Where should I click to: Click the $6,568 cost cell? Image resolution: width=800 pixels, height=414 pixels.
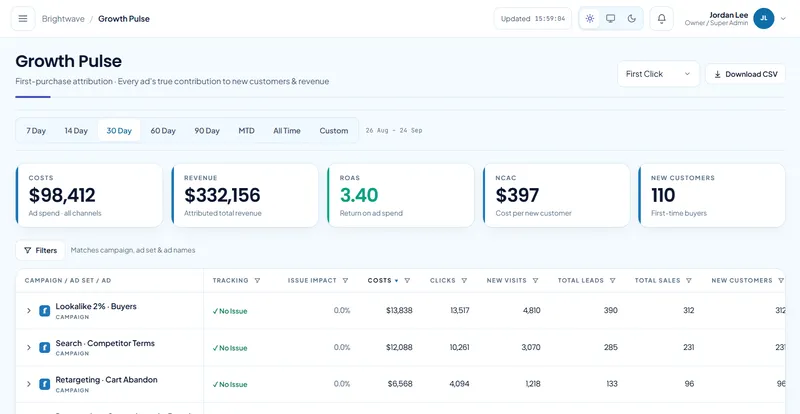point(401,384)
